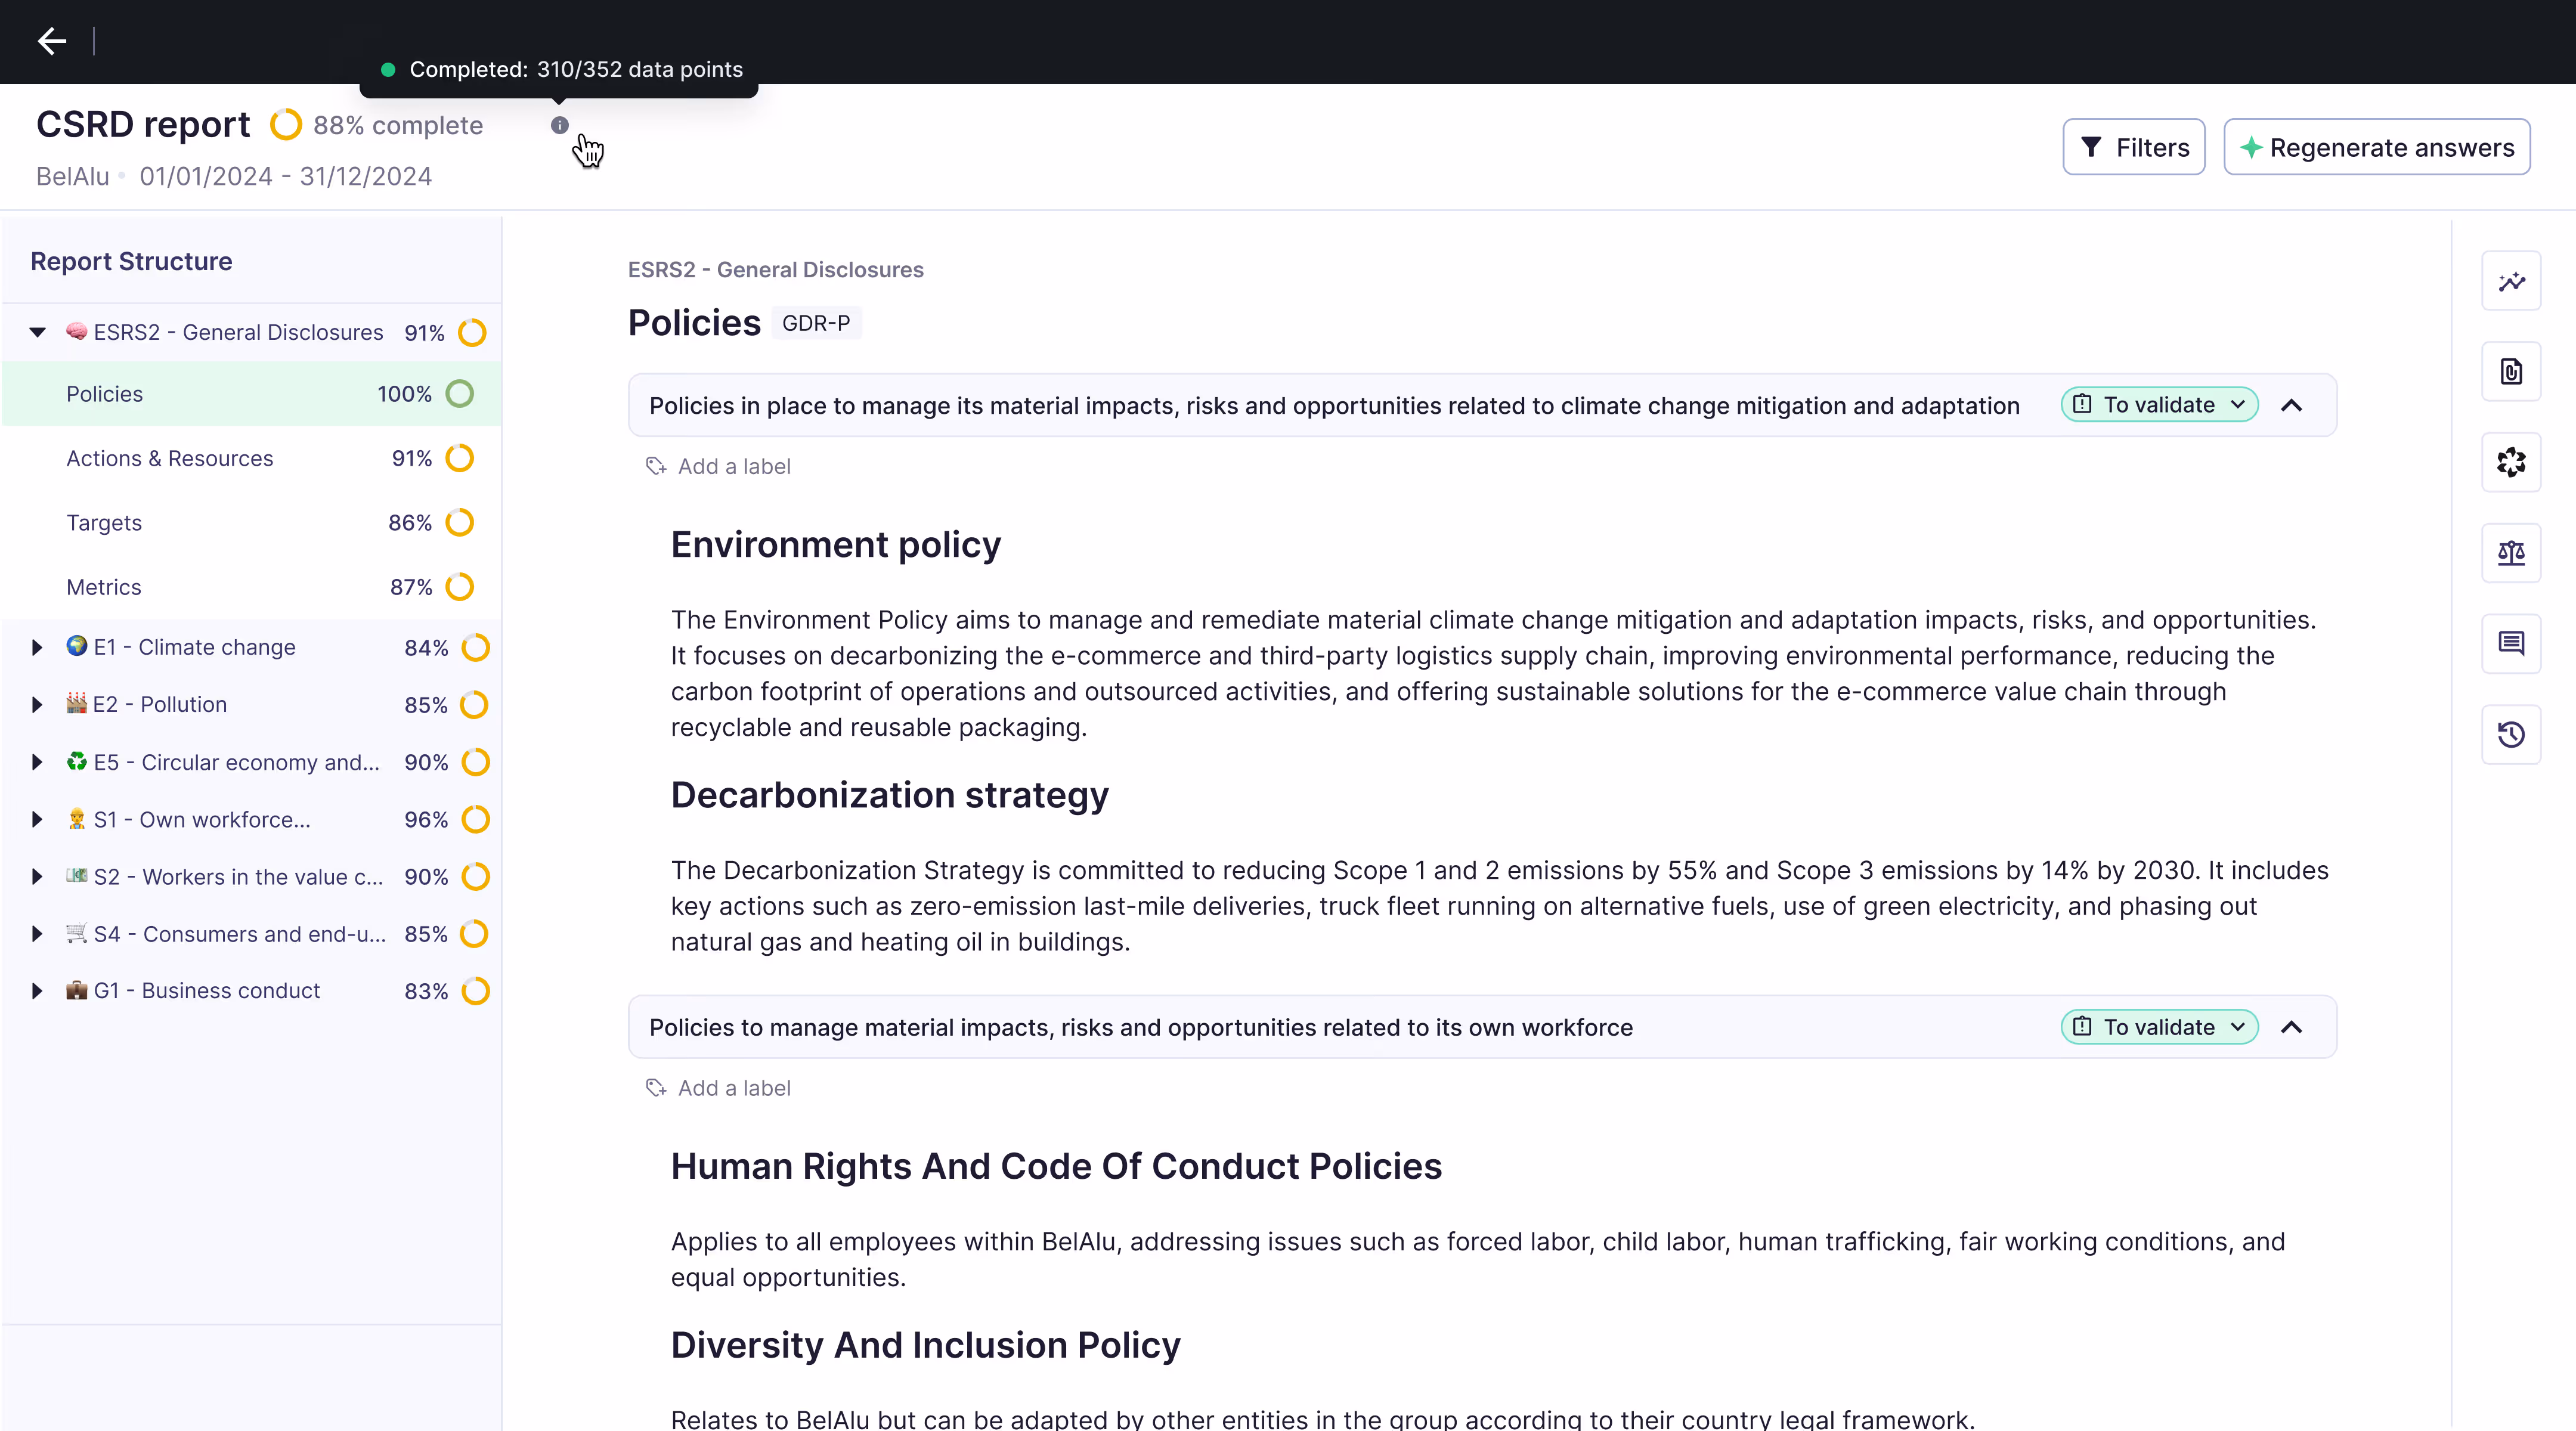This screenshot has width=2576, height=1431.
Task: Go back using the left arrow
Action: point(52,41)
